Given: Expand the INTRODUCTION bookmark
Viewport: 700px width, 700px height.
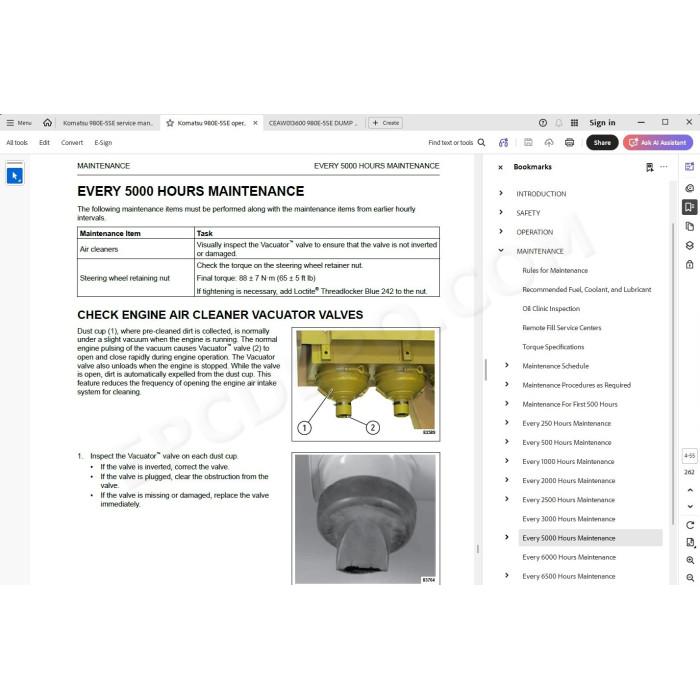Looking at the screenshot, I should (x=501, y=193).
